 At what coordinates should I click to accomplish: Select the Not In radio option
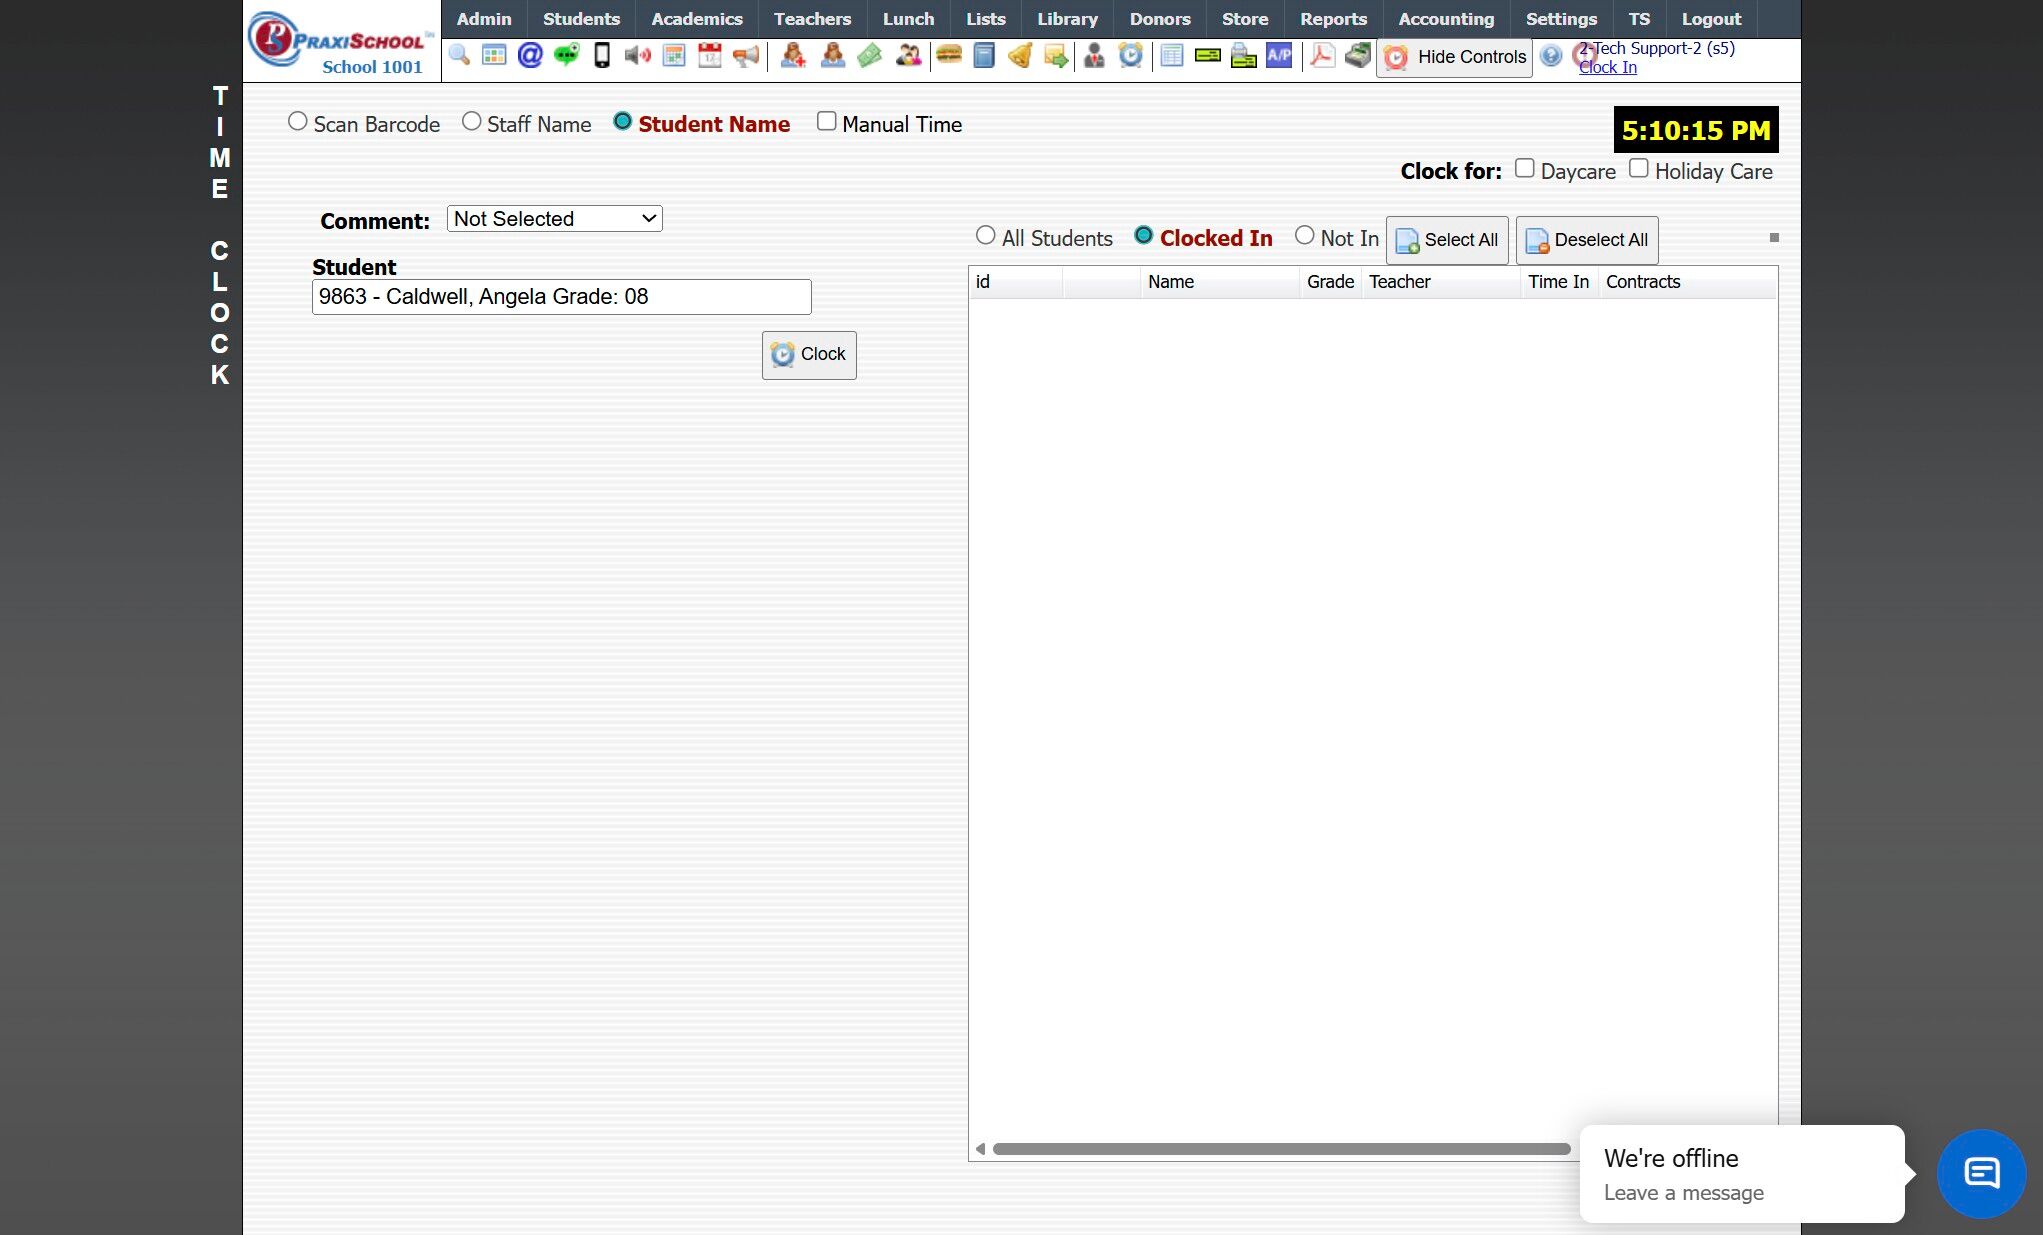[1304, 236]
